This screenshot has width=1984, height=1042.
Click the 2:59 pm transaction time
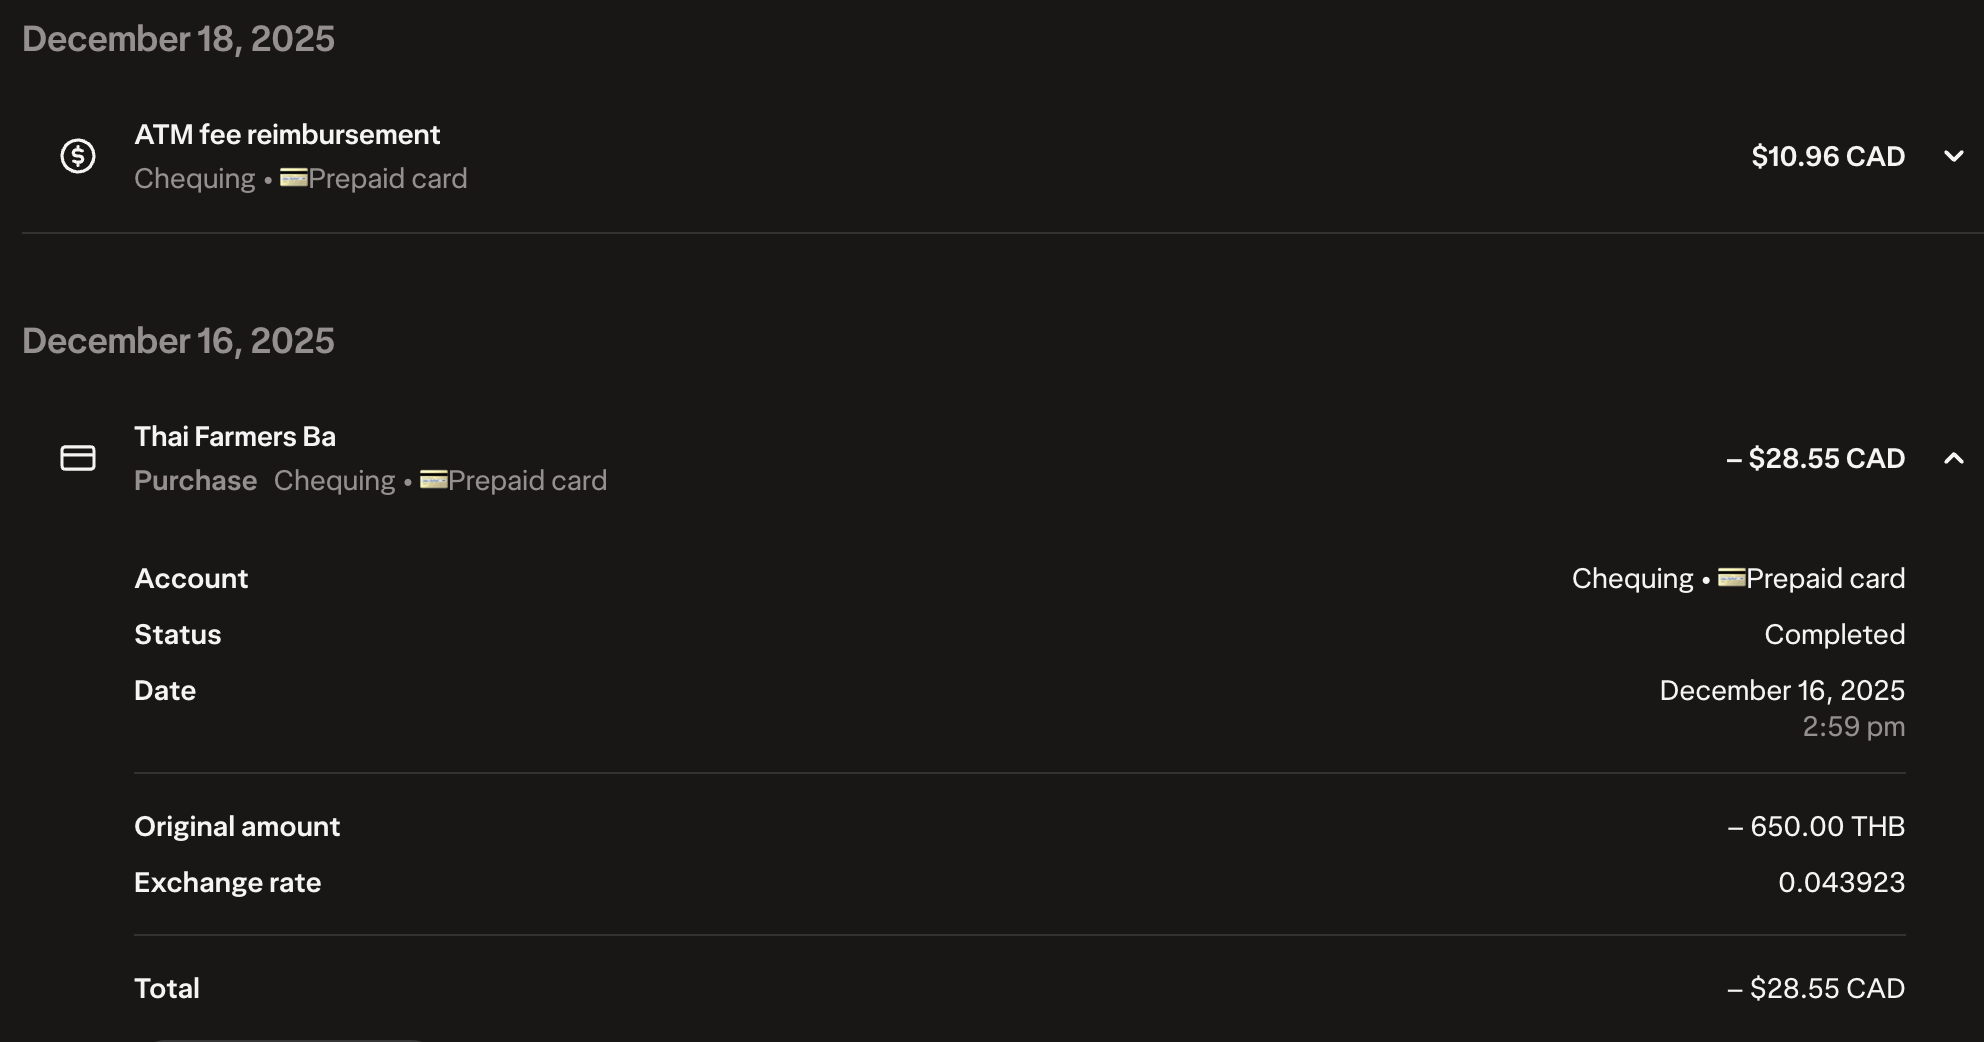1853,726
